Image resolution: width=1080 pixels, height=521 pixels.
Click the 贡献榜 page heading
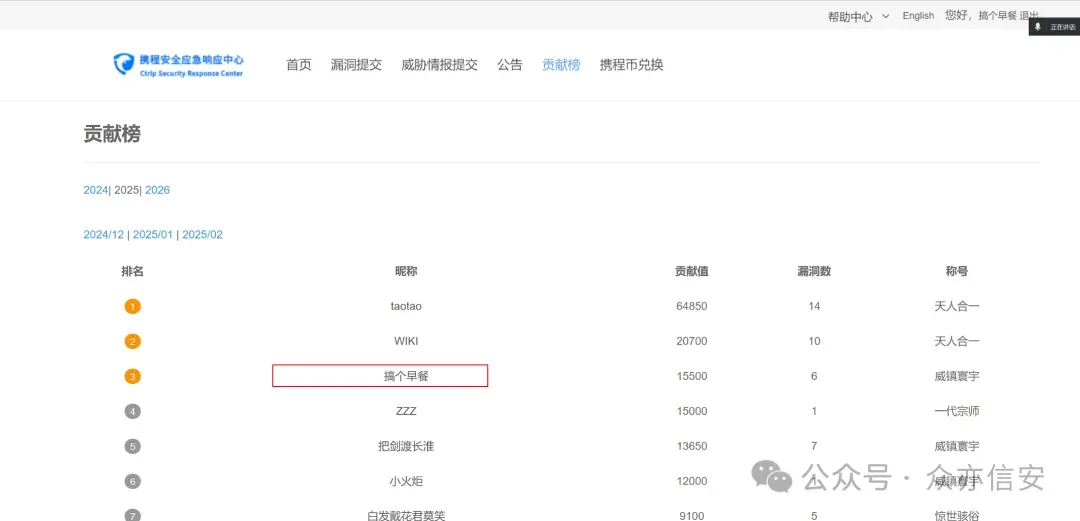(112, 134)
